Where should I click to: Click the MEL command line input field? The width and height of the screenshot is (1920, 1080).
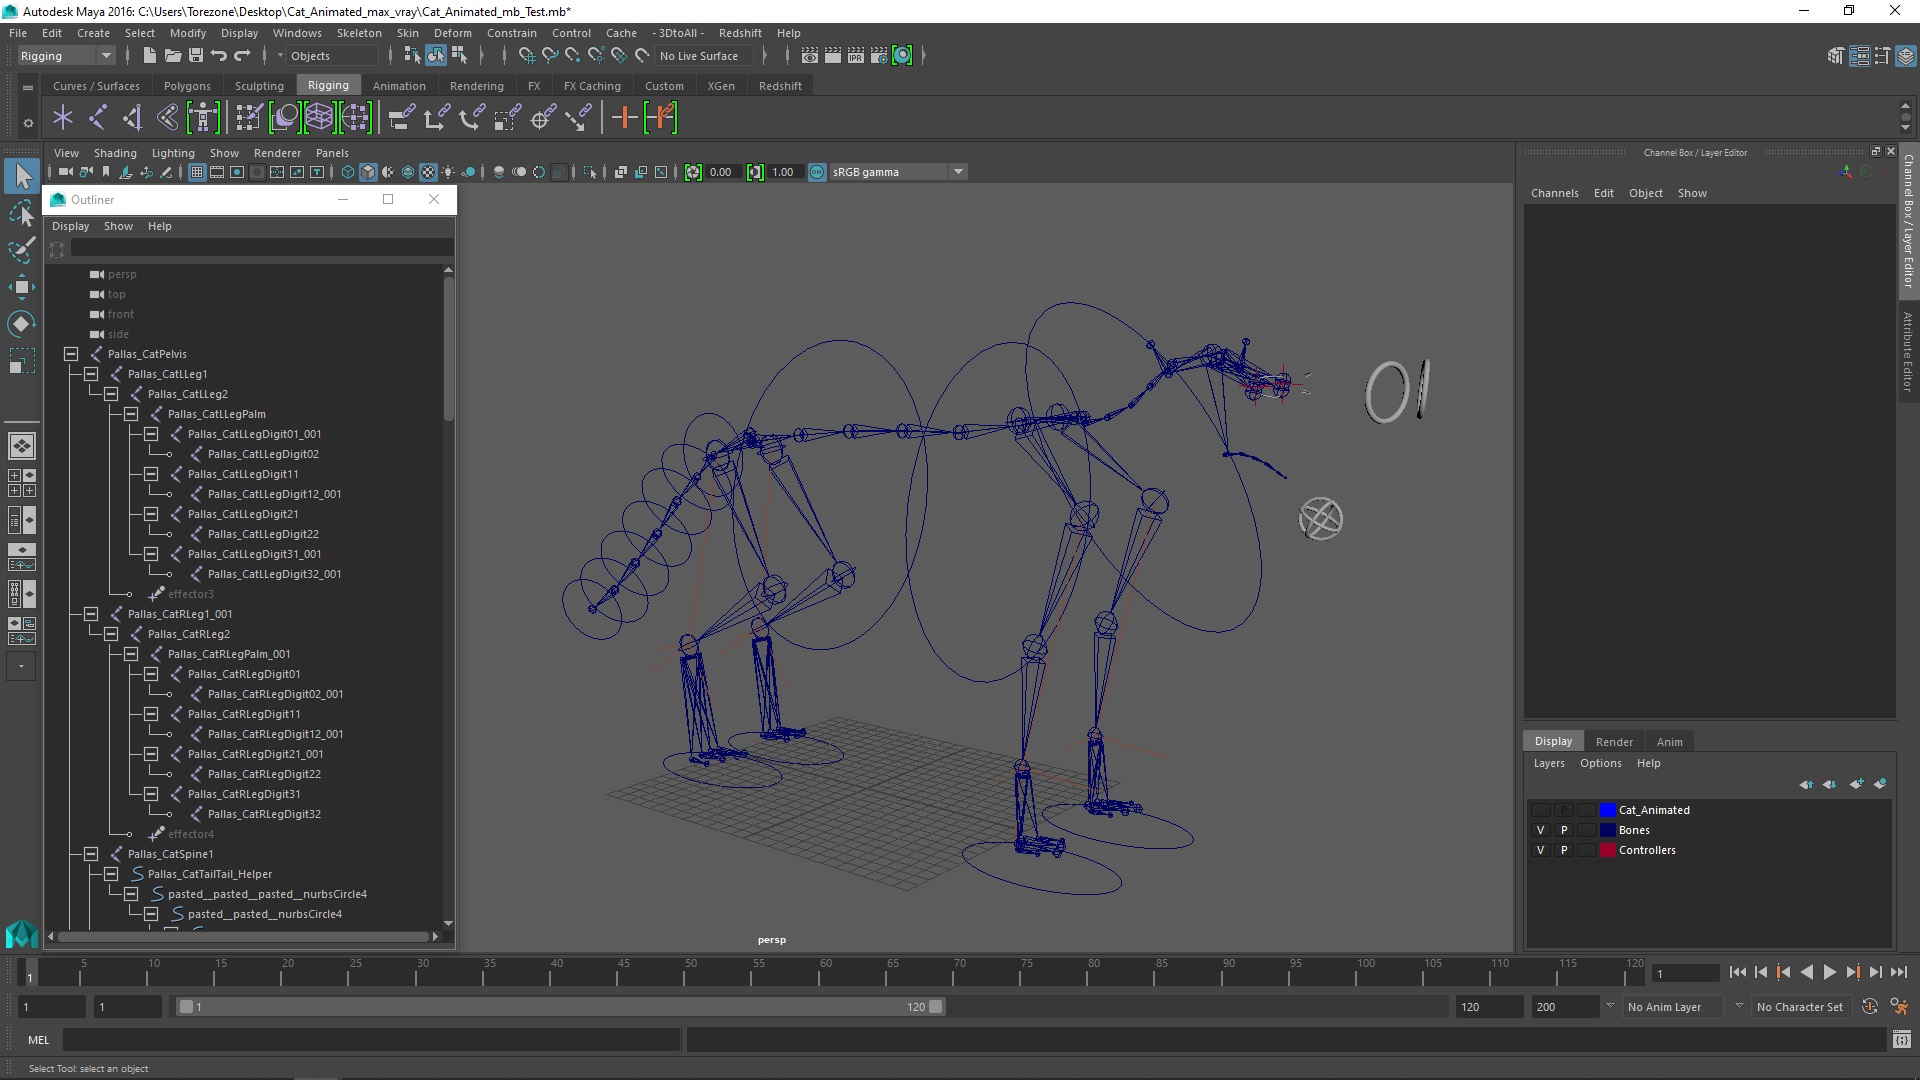(x=371, y=1040)
